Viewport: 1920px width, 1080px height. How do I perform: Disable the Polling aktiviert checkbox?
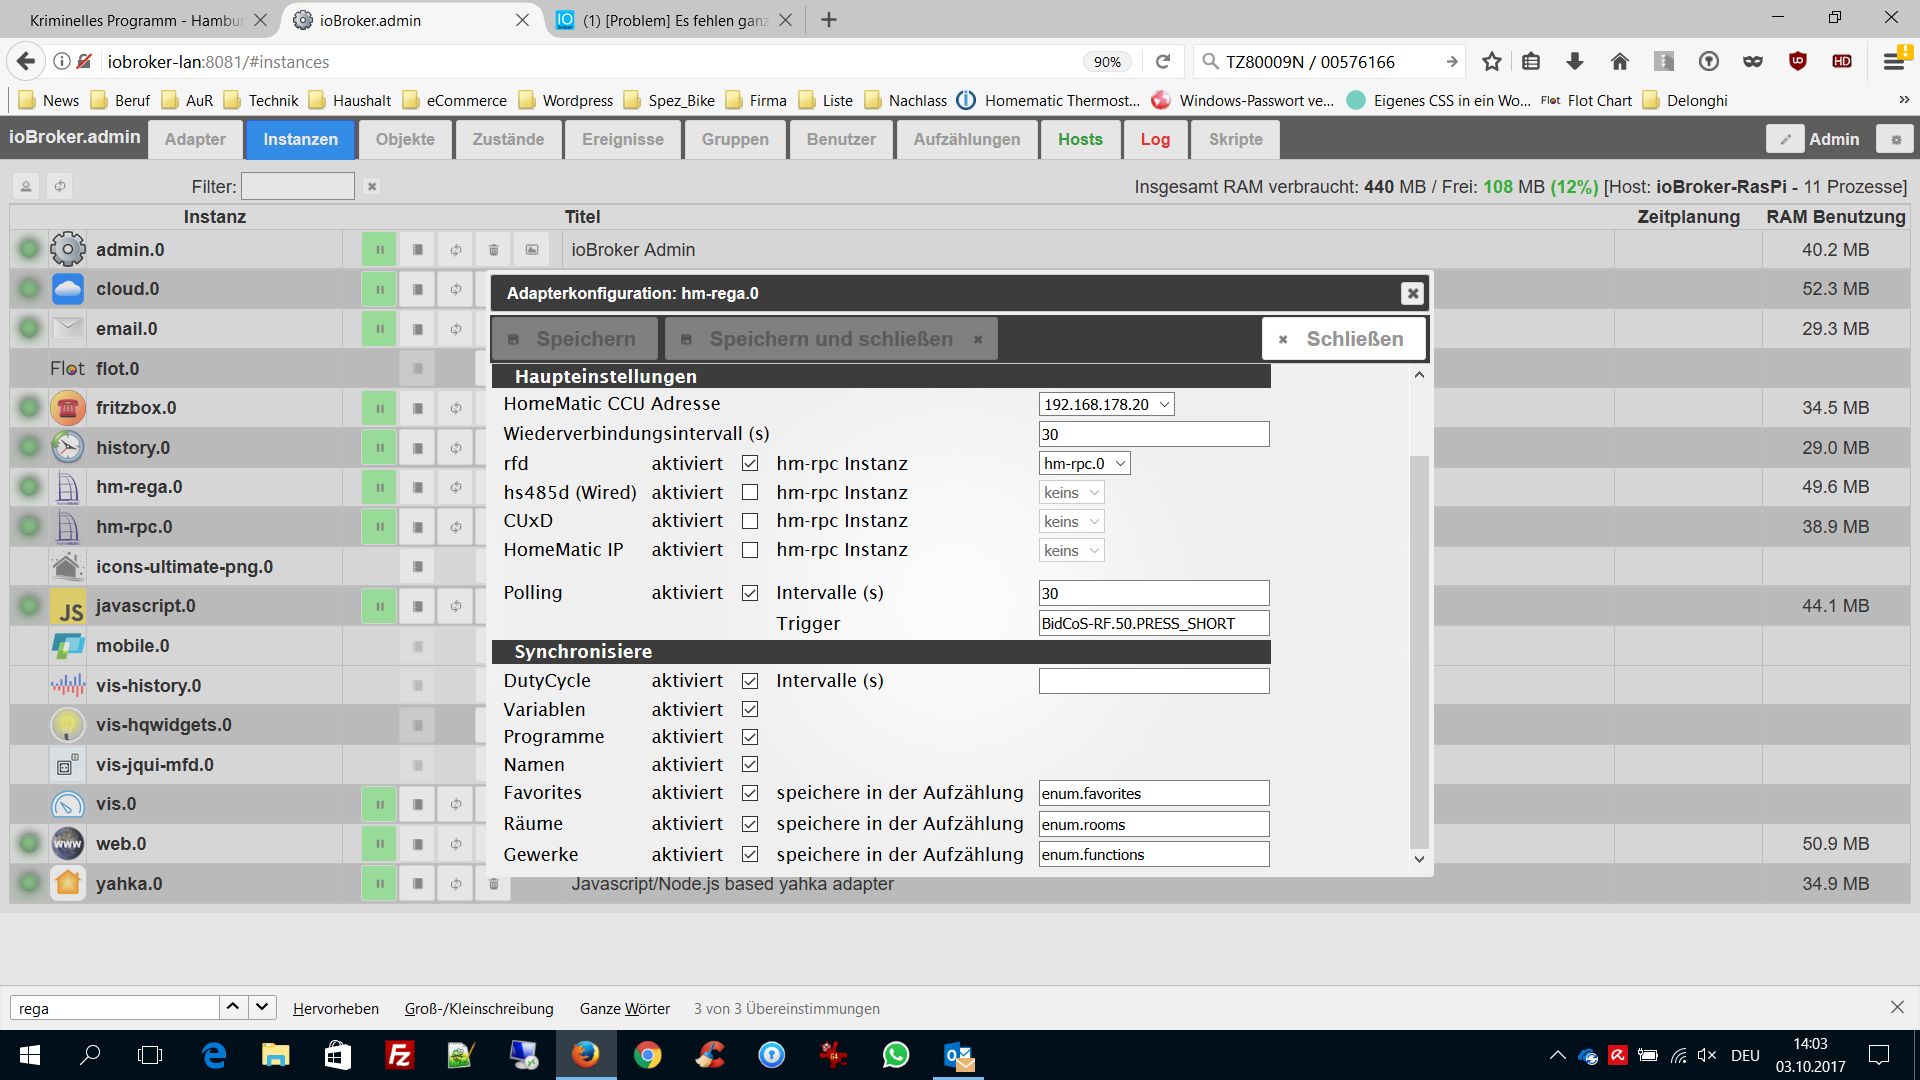coord(750,593)
